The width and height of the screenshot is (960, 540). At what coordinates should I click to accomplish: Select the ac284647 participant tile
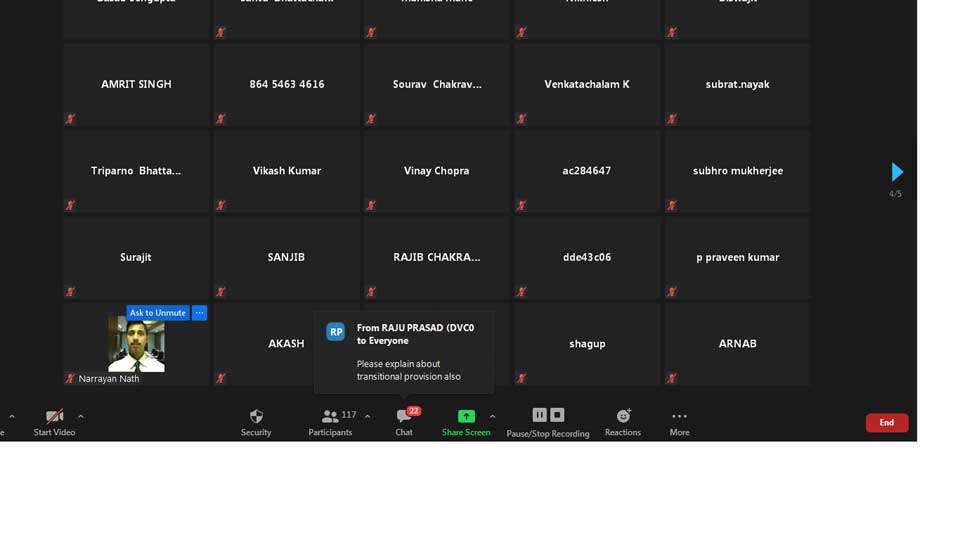point(587,171)
